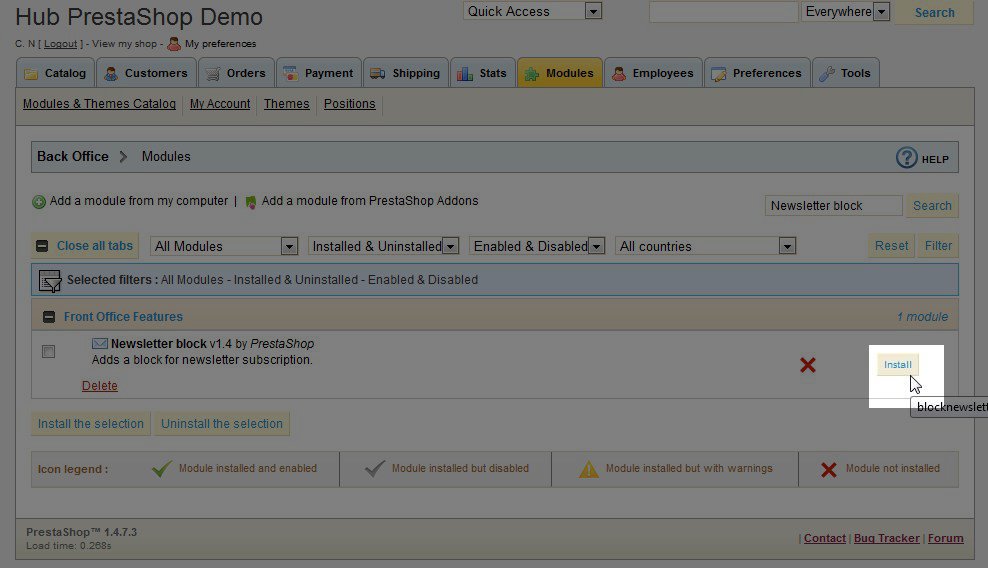Click the red X not-installed status icon
This screenshot has width=988, height=568.
pyautogui.click(x=808, y=365)
